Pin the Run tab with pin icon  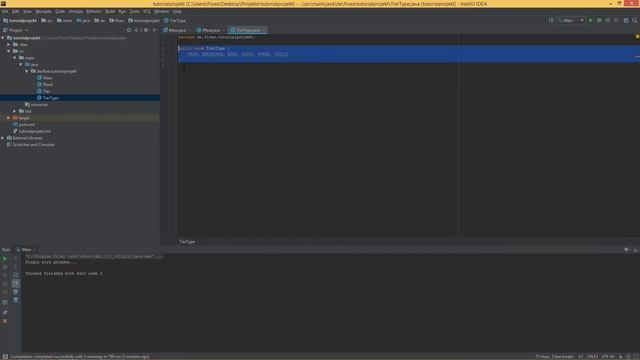[5, 313]
